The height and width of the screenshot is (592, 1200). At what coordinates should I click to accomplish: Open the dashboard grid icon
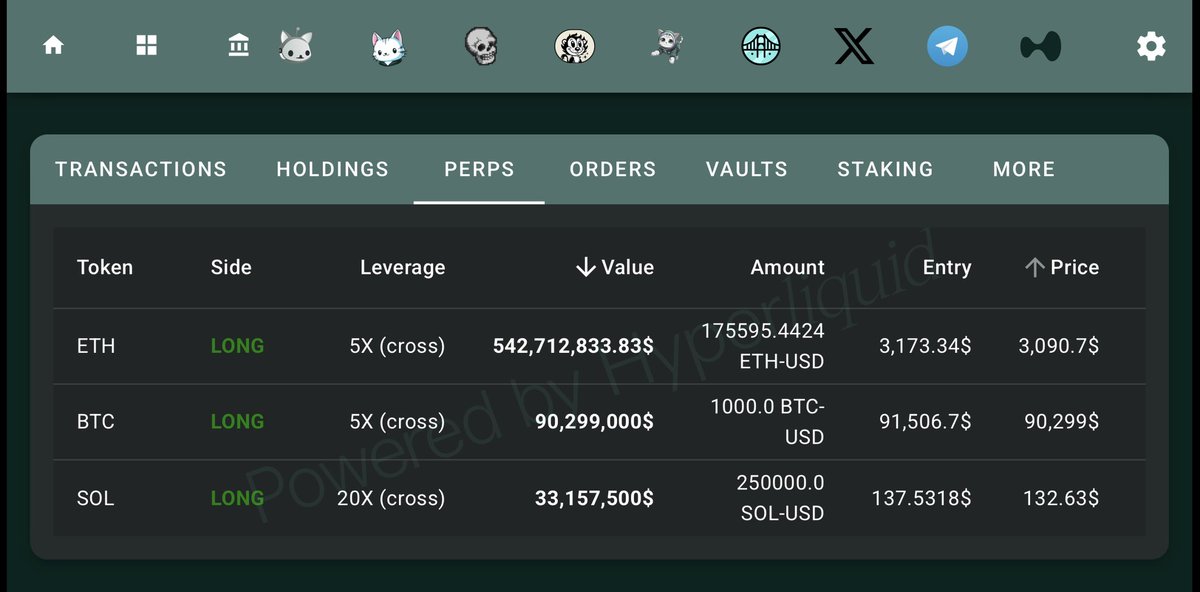(x=147, y=46)
